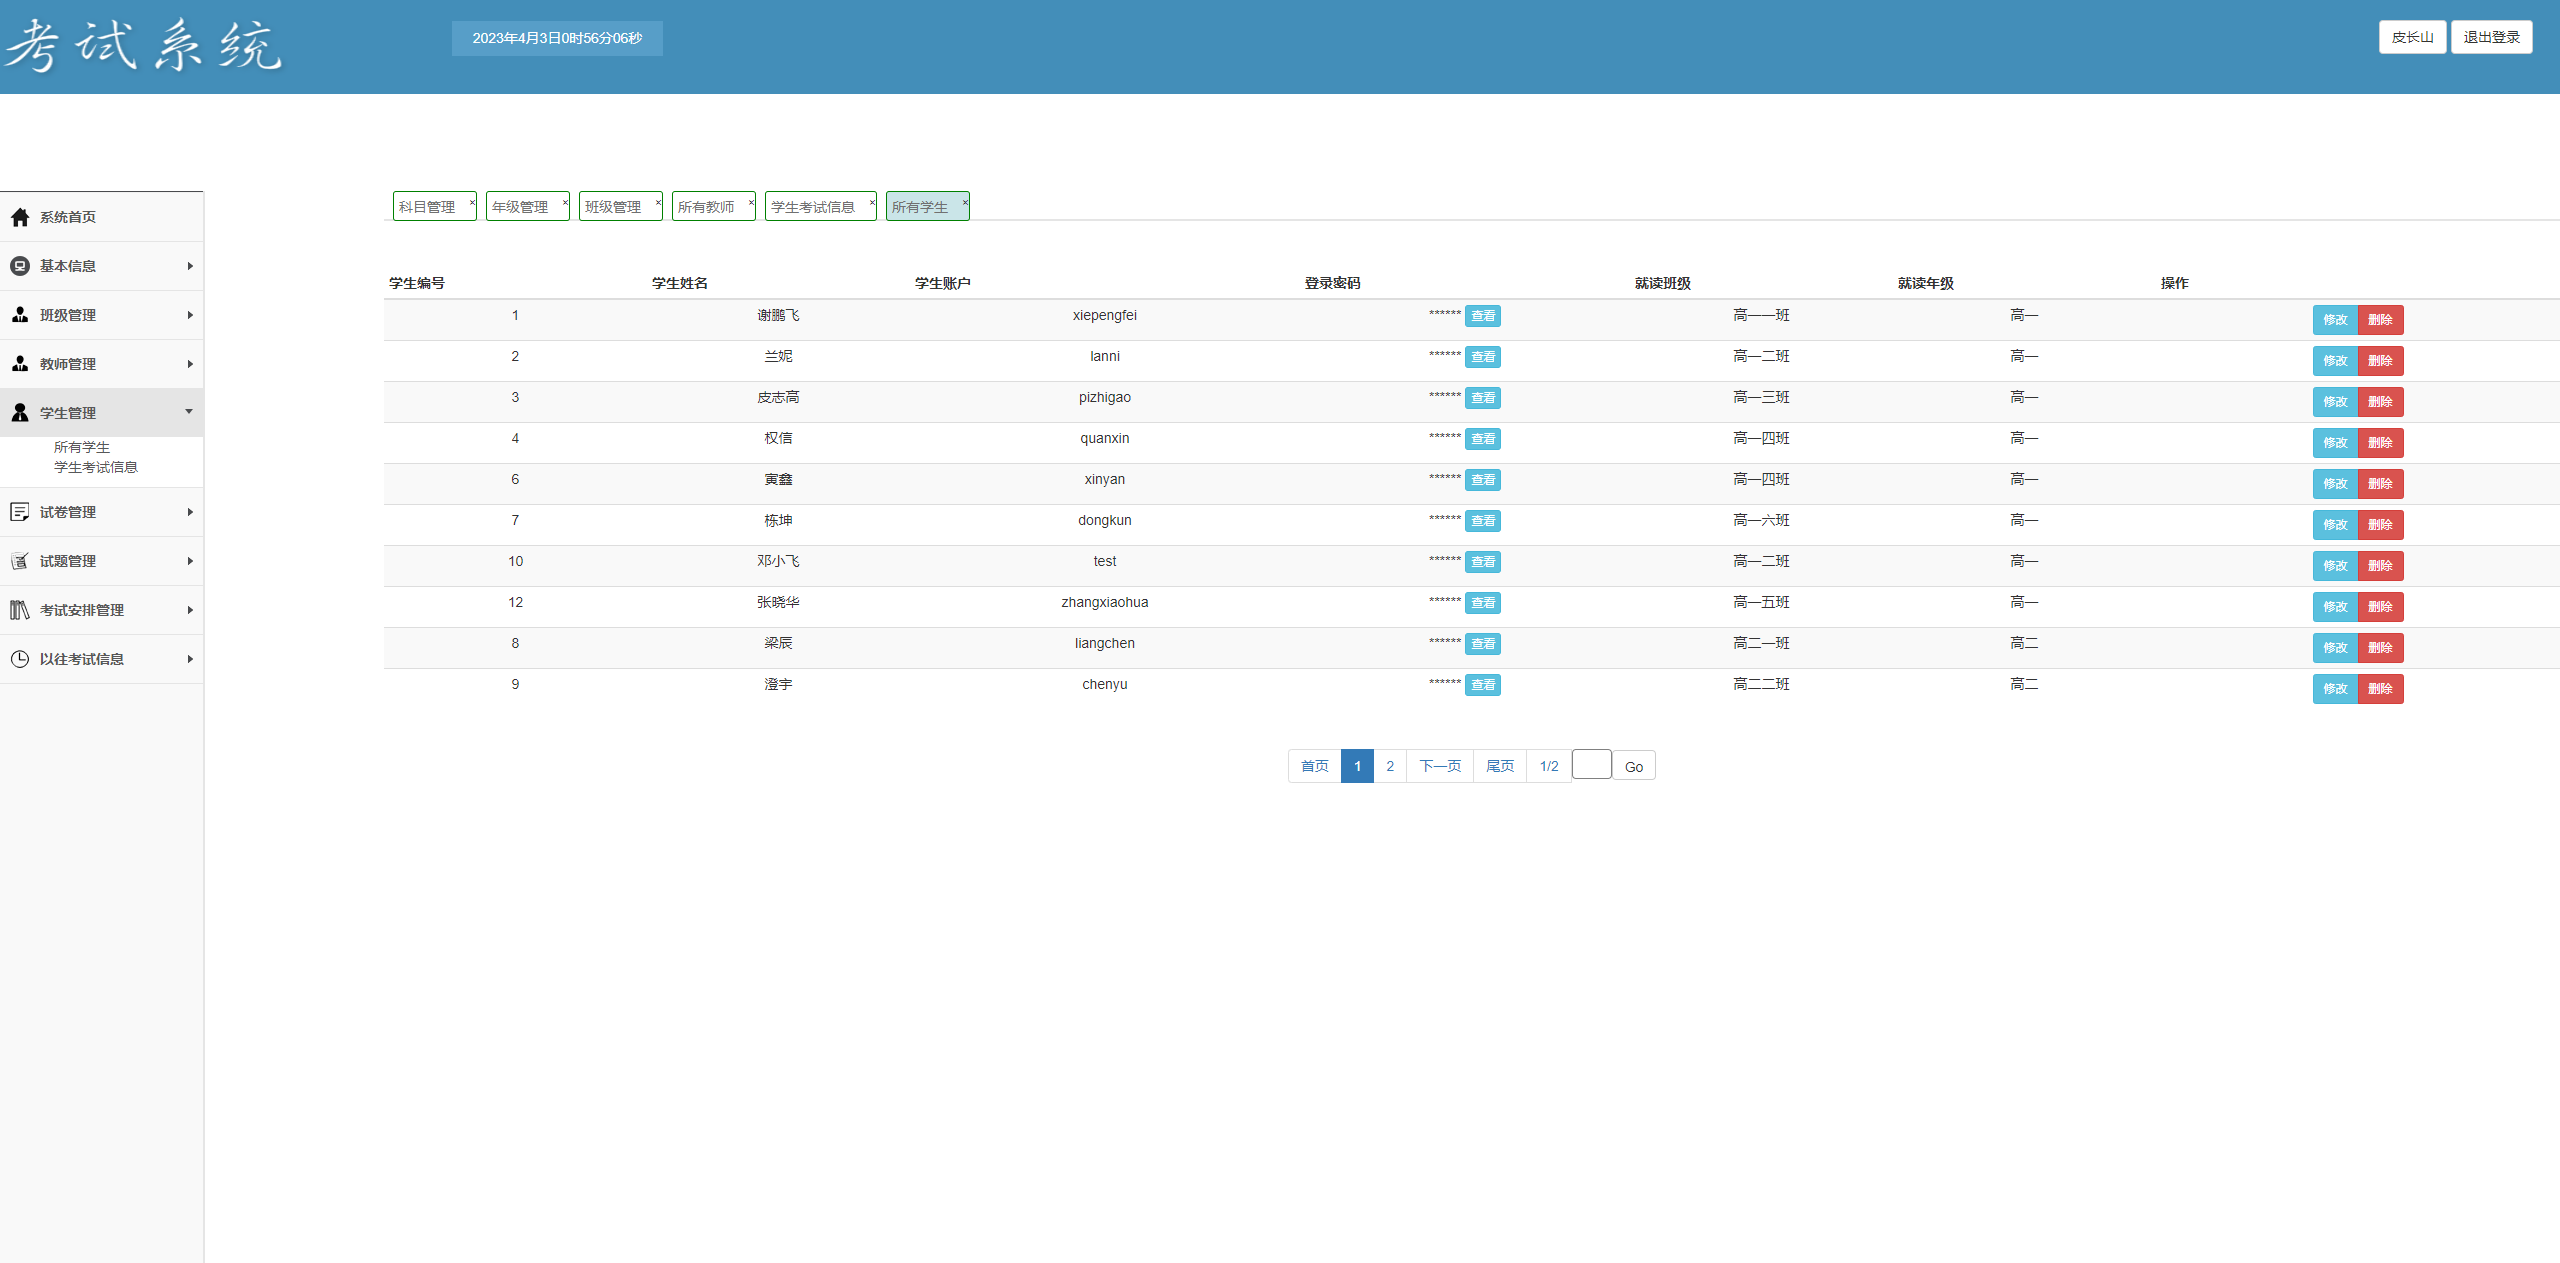The image size is (2560, 1263).
Task: View password for student 谢鹏飞
Action: [1483, 316]
